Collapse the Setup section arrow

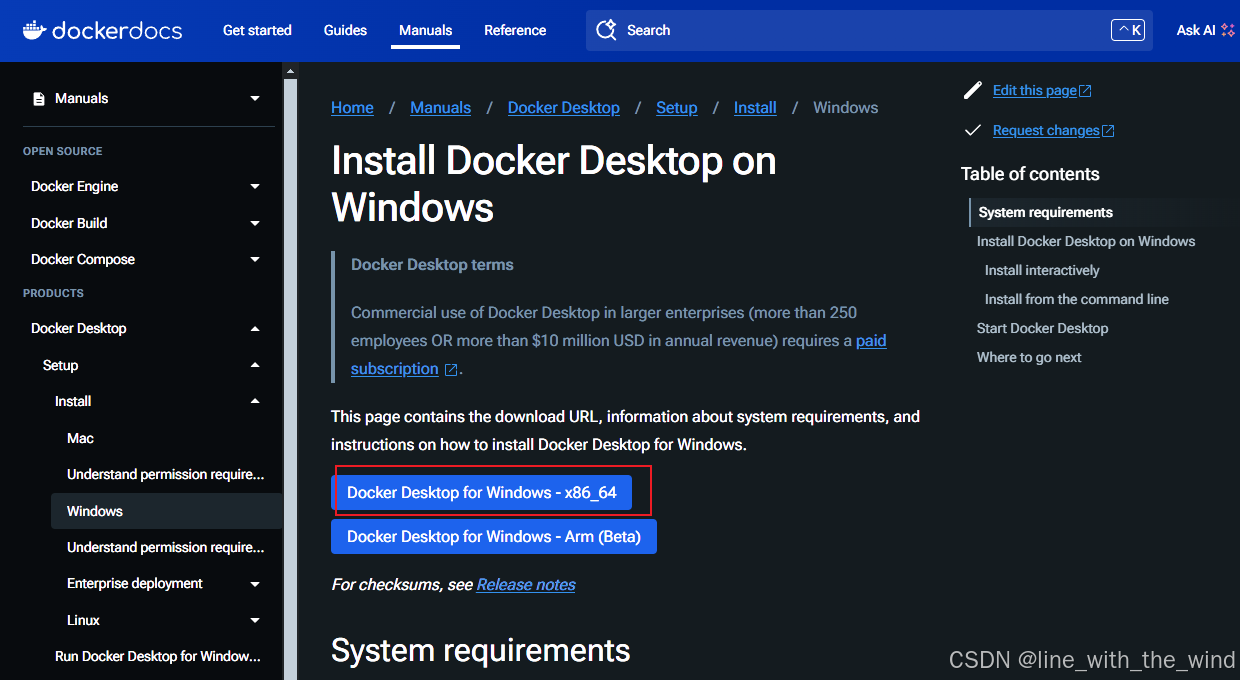tap(255, 365)
